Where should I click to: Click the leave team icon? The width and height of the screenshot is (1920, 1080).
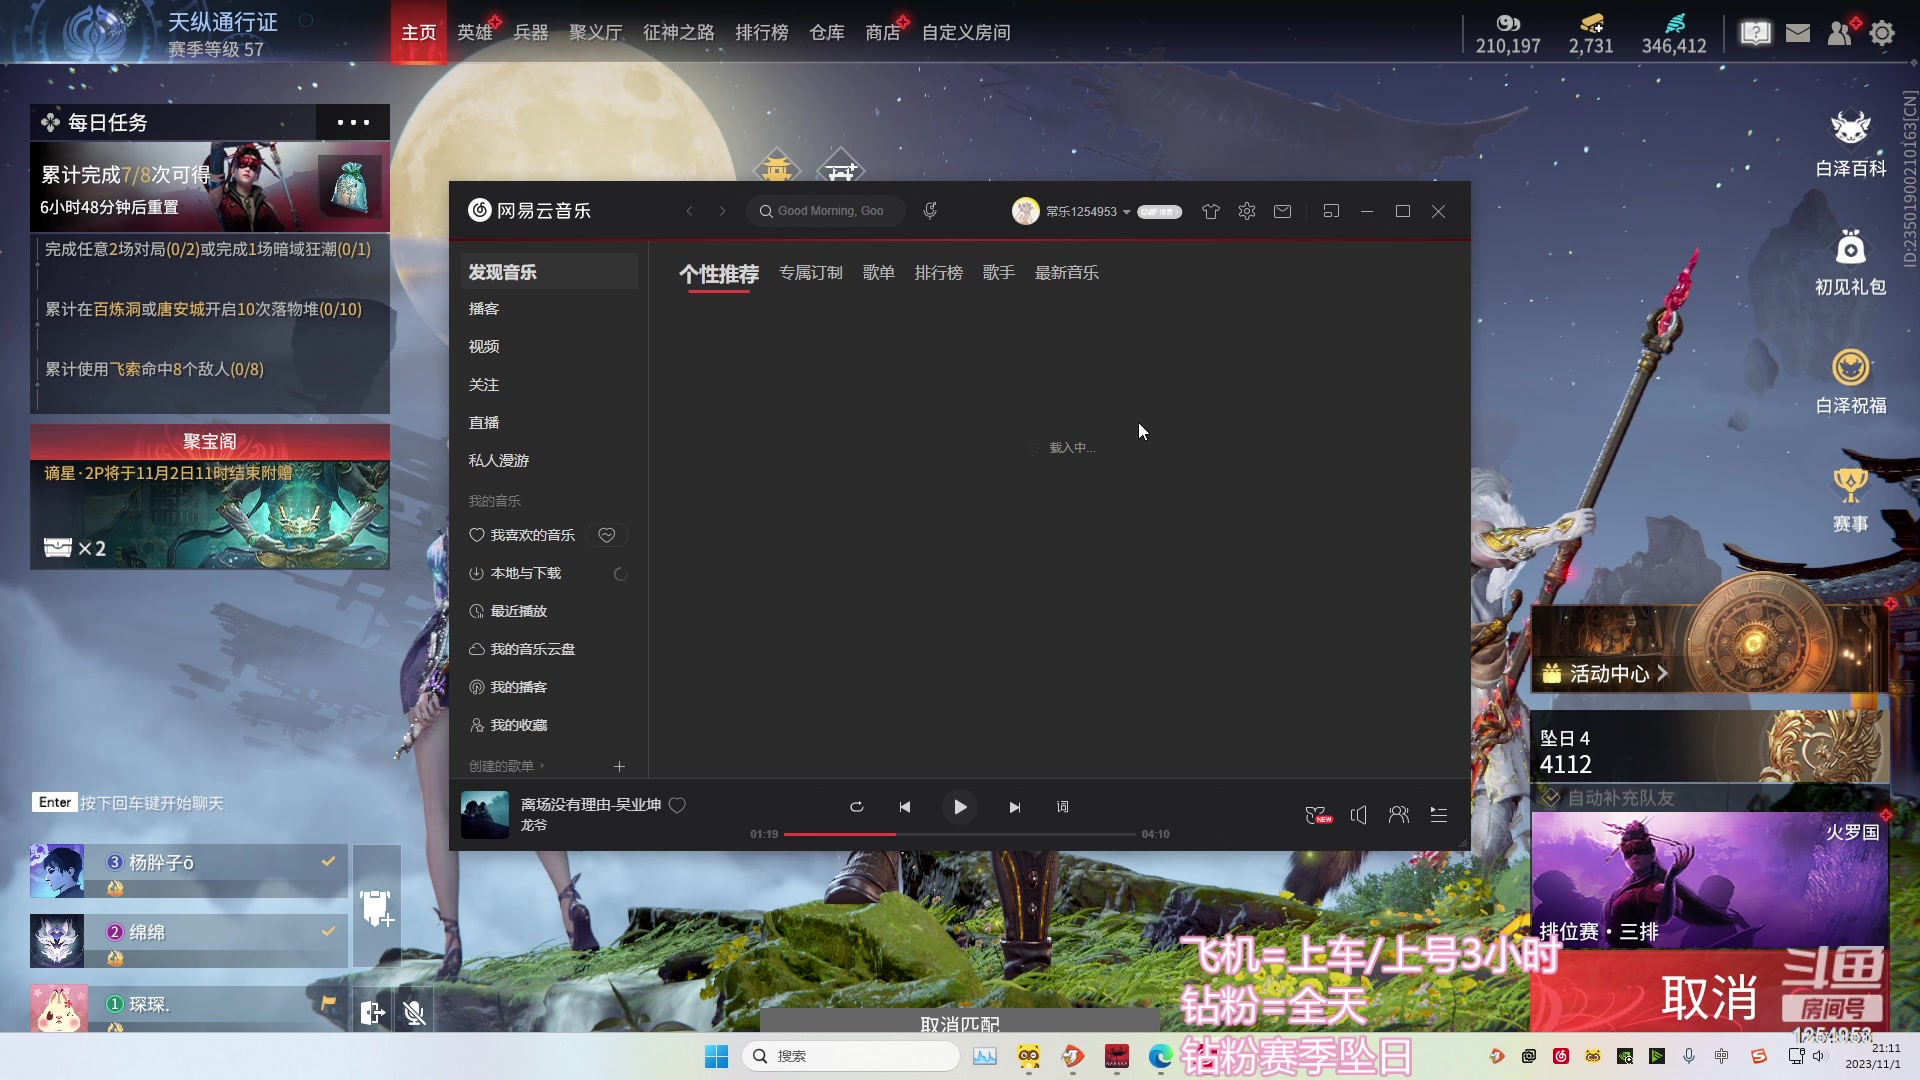[x=372, y=1012]
